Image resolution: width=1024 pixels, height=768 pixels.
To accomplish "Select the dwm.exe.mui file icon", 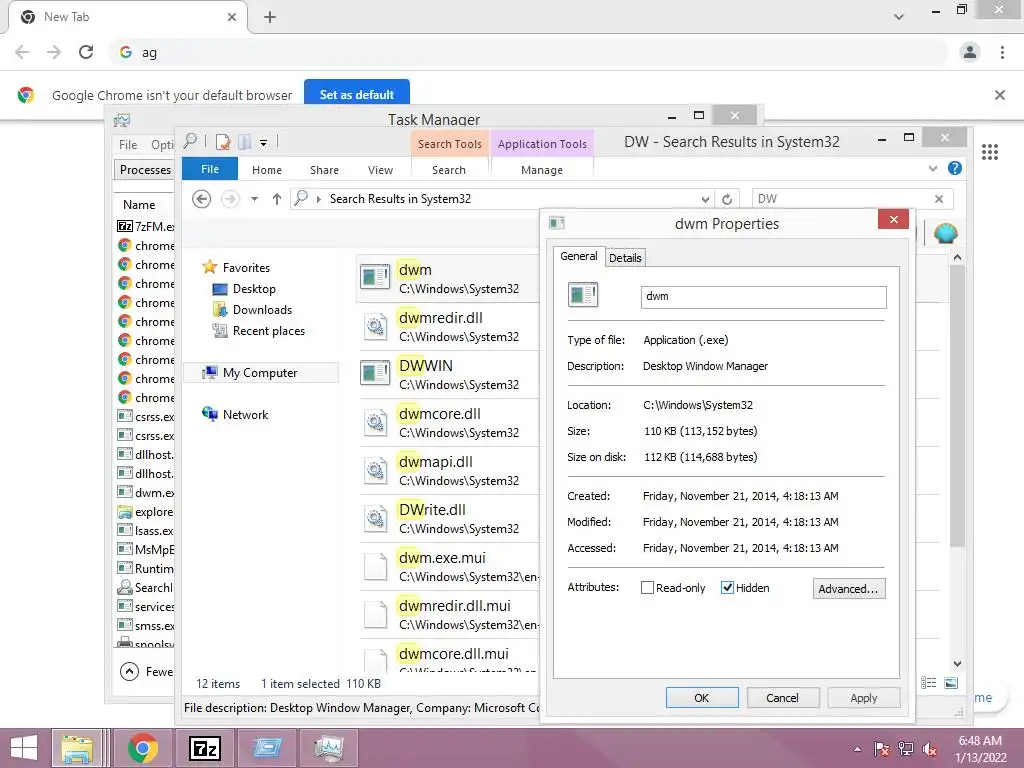I will [376, 566].
